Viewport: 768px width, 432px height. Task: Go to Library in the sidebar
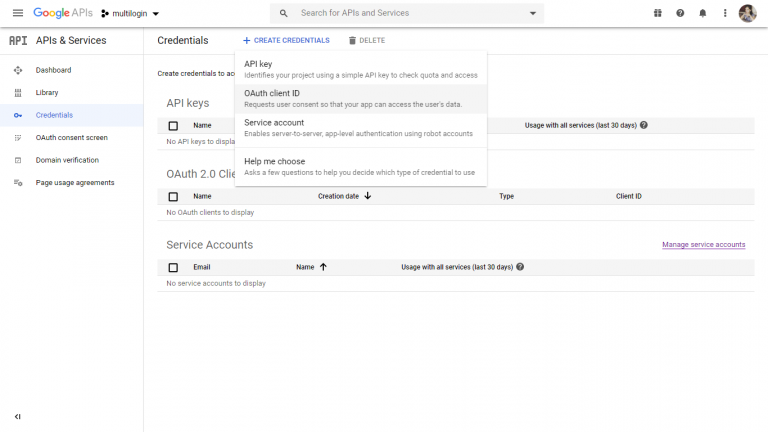coord(47,93)
